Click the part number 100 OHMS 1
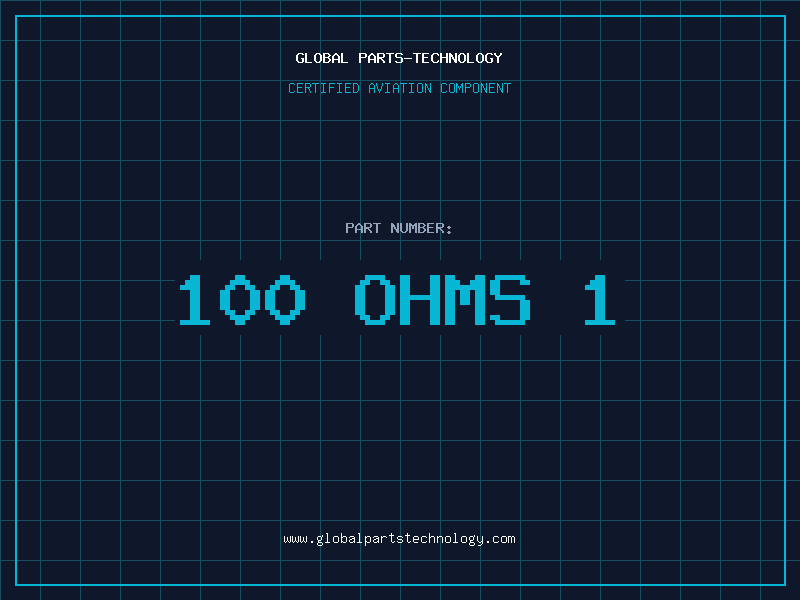The height and width of the screenshot is (600, 800). (397, 300)
